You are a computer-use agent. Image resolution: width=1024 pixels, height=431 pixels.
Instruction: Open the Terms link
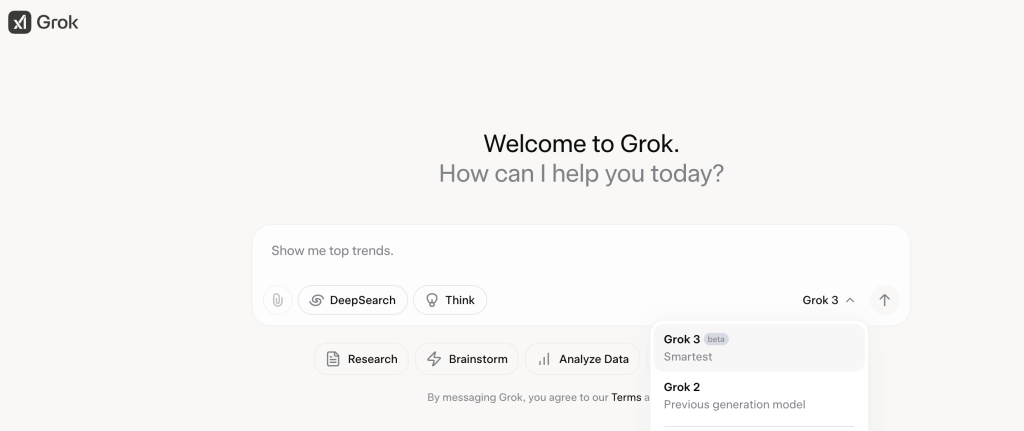point(626,397)
